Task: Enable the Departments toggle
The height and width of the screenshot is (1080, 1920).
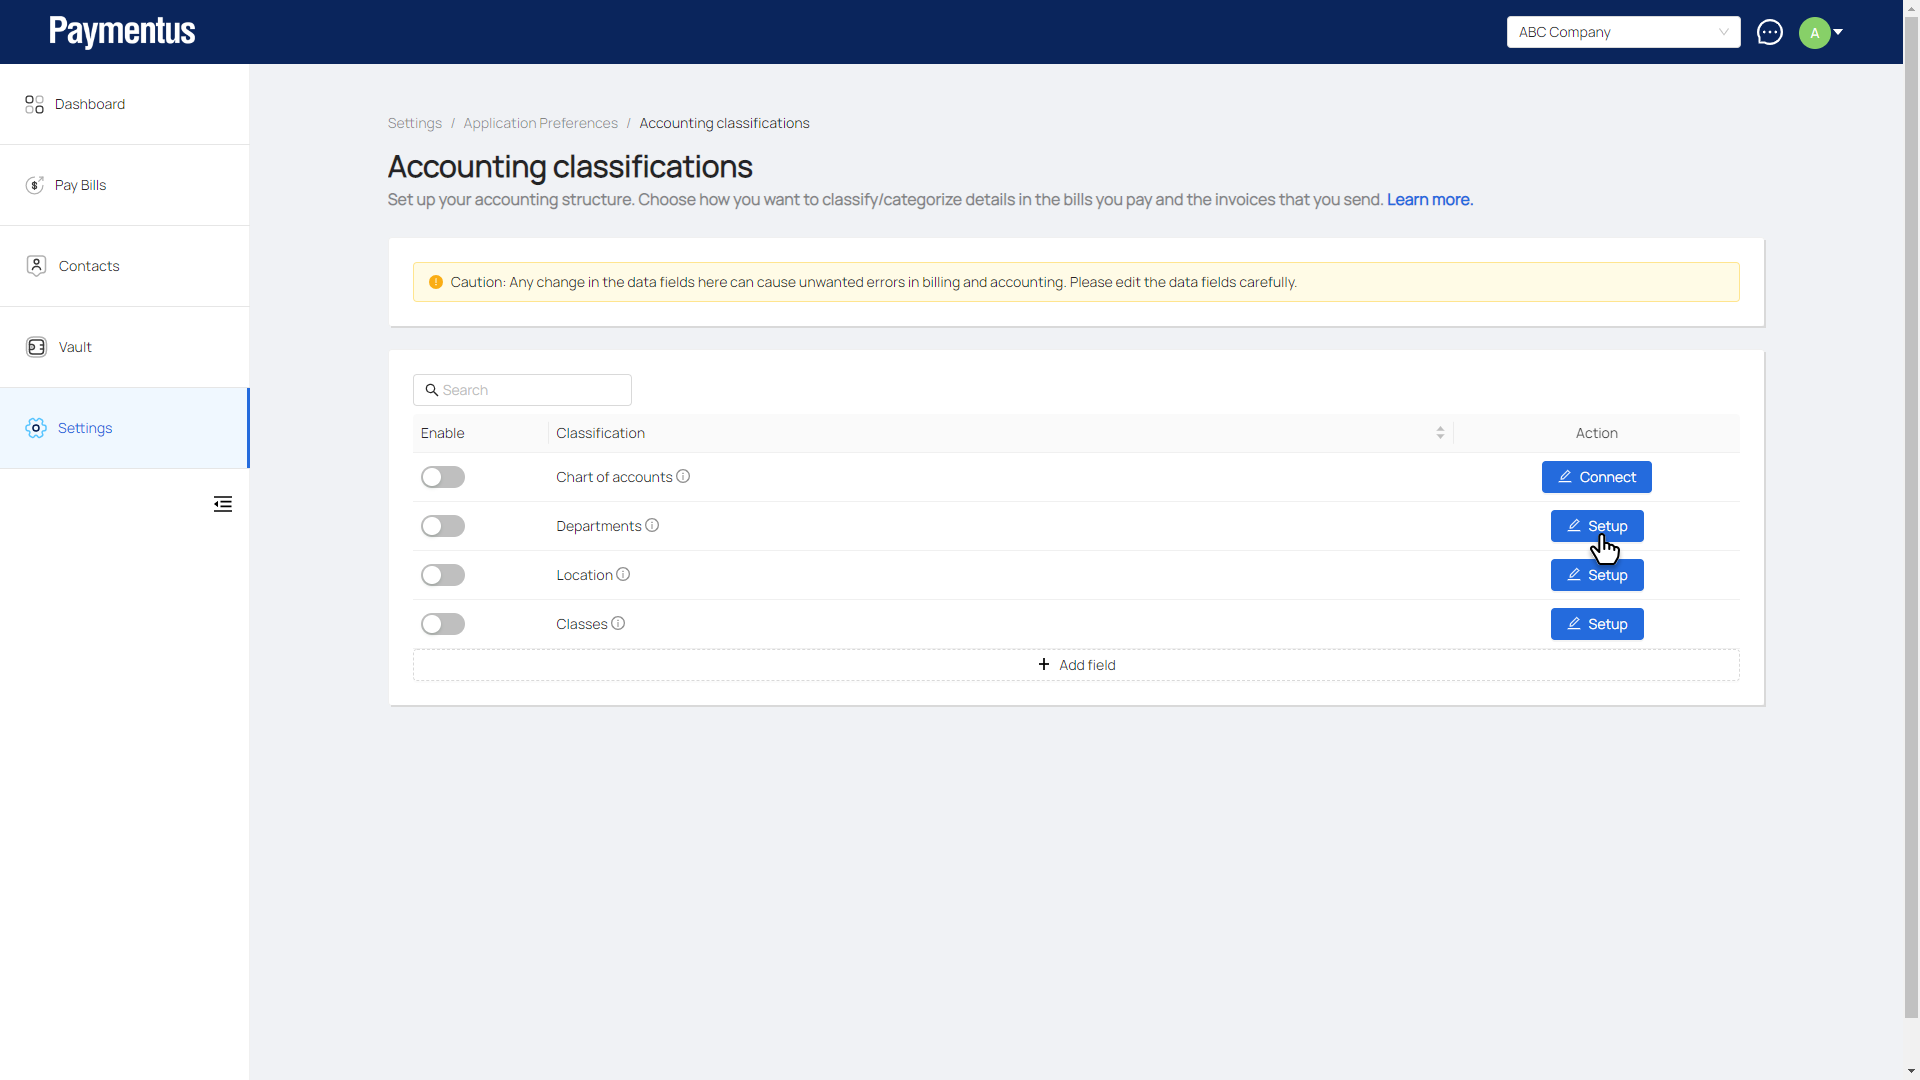Action: point(442,526)
